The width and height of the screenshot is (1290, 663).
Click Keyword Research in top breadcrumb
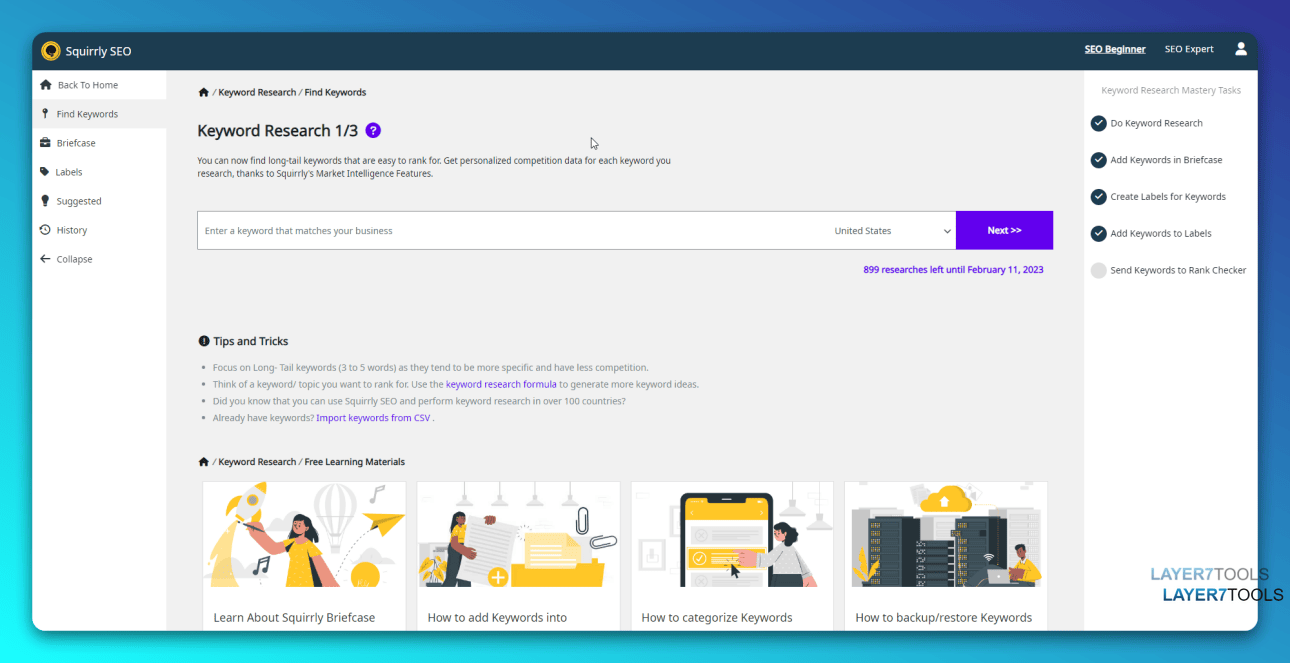coord(257,92)
